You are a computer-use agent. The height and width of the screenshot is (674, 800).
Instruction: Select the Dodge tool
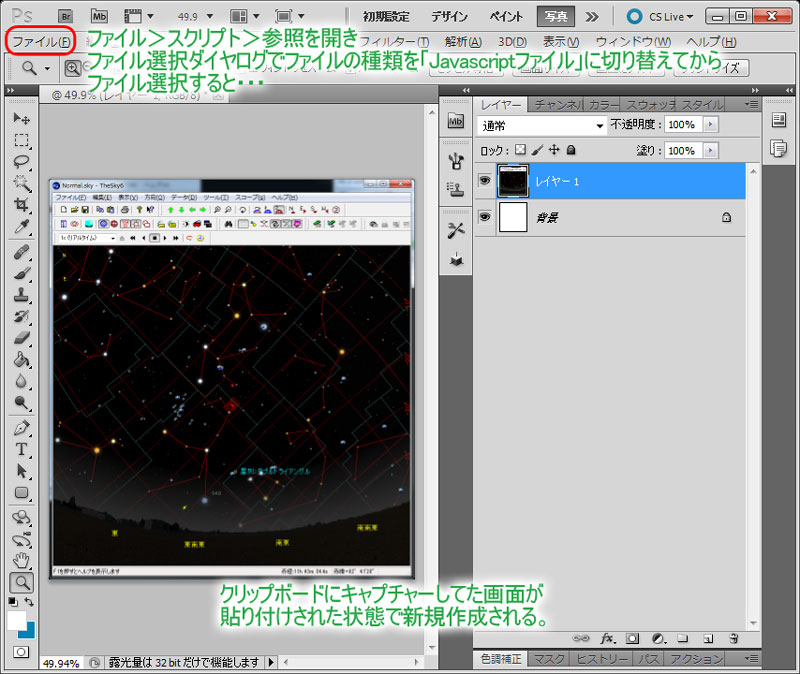click(x=21, y=403)
